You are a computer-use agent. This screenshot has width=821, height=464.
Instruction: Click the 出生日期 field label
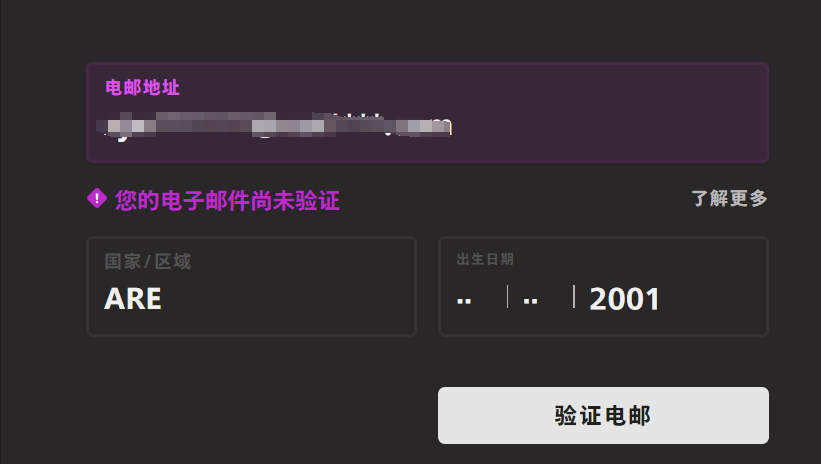coord(485,259)
